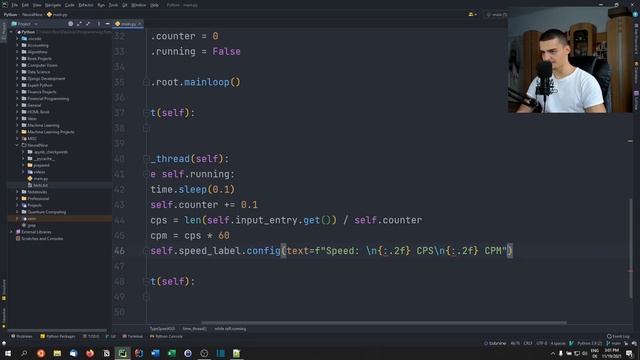
Task: Open the main run configuration dropdown
Action: point(497,14)
